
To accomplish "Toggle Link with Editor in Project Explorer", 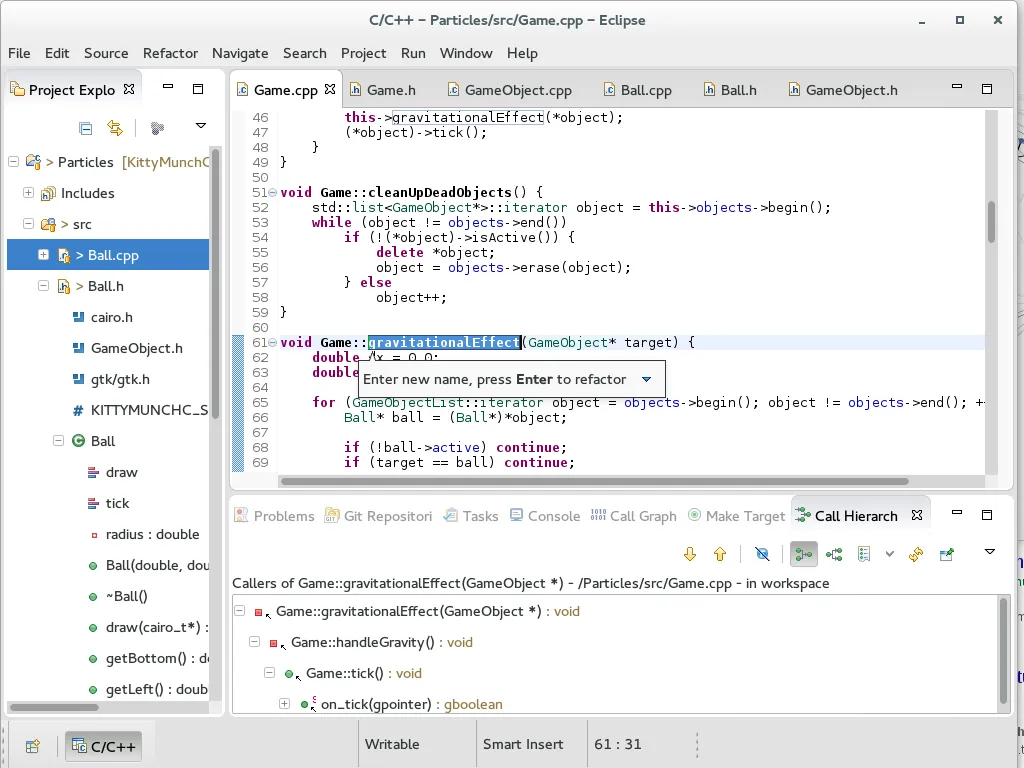I will 115,128.
